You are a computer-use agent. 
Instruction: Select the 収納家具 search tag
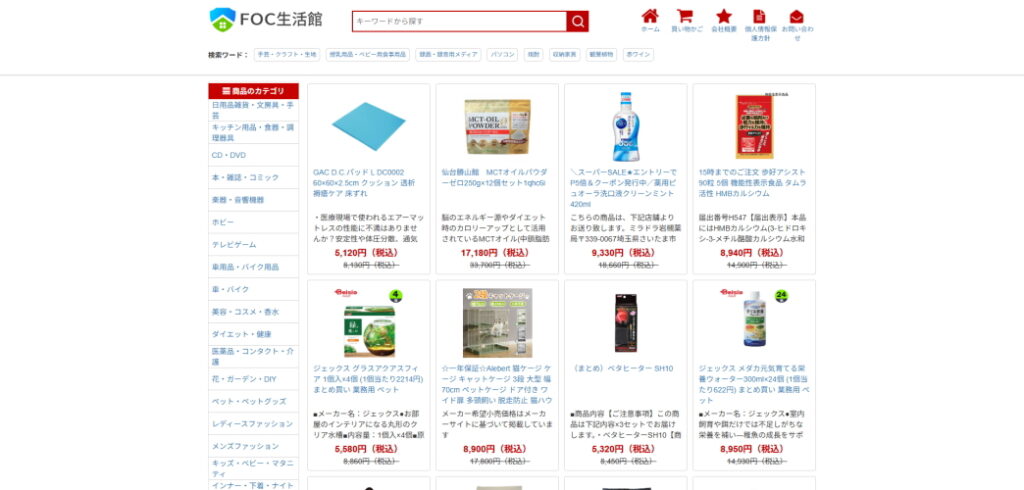[x=564, y=55]
